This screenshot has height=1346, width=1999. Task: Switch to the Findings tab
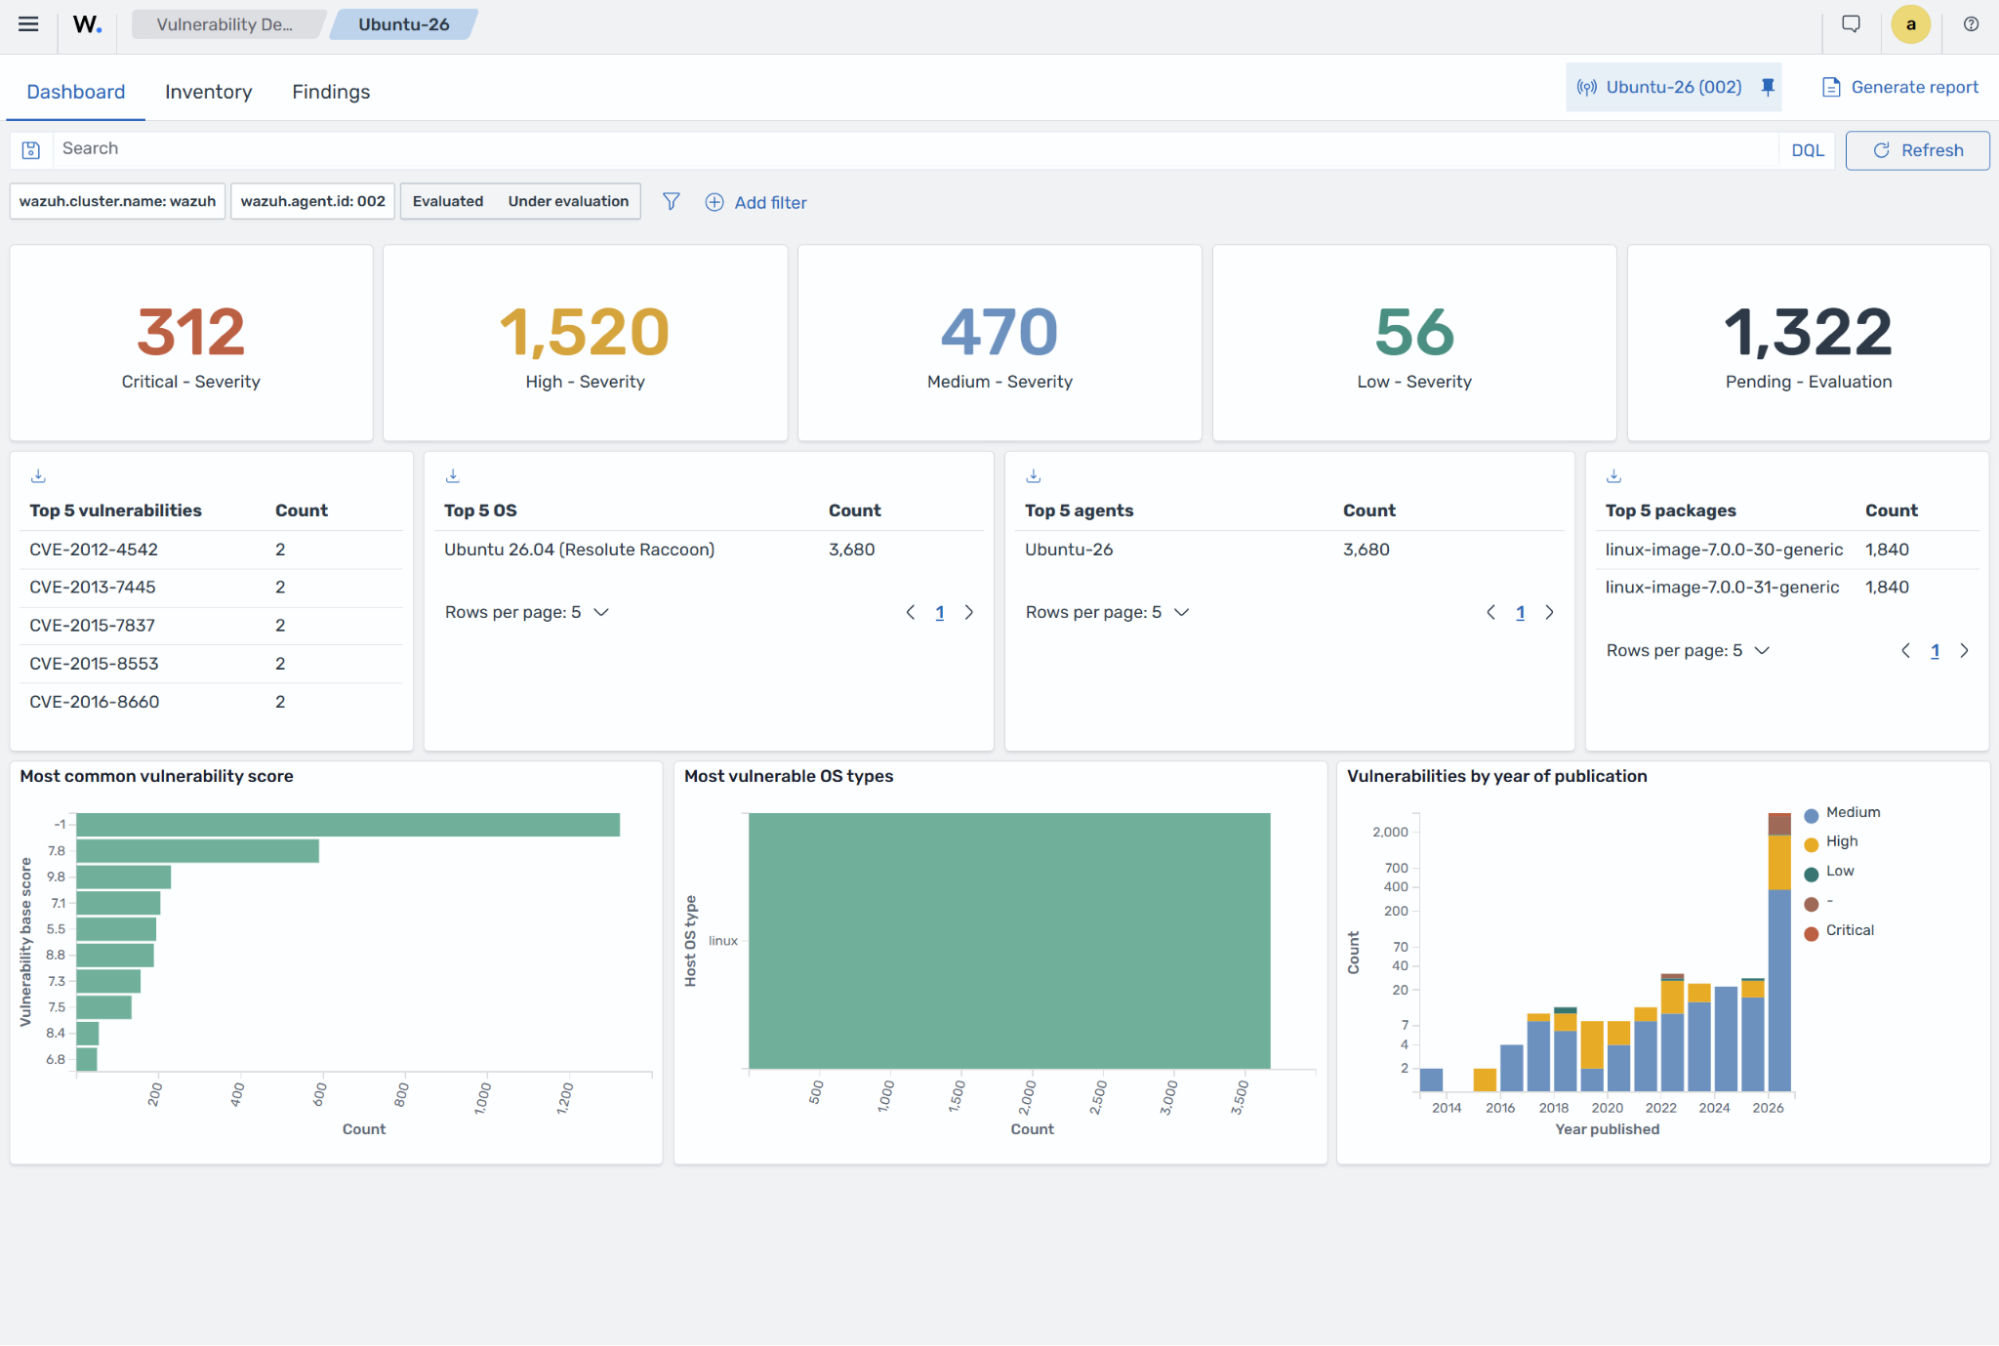click(331, 92)
